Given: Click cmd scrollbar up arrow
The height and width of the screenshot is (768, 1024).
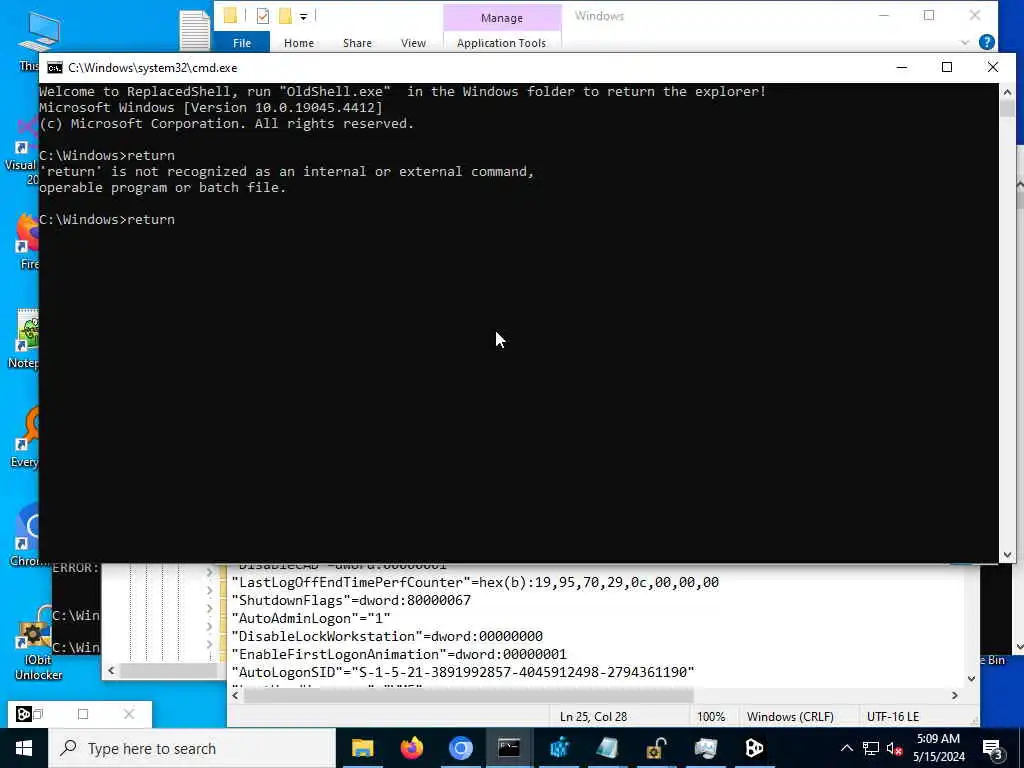Looking at the screenshot, I should (1006, 92).
